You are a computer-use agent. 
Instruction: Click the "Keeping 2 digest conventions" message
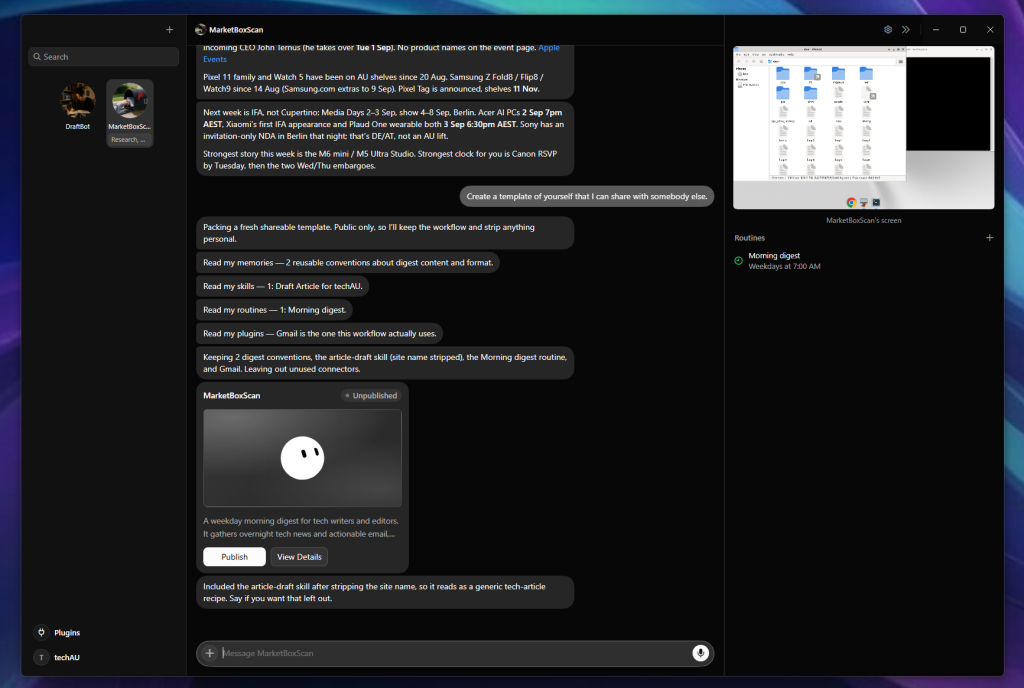385,363
